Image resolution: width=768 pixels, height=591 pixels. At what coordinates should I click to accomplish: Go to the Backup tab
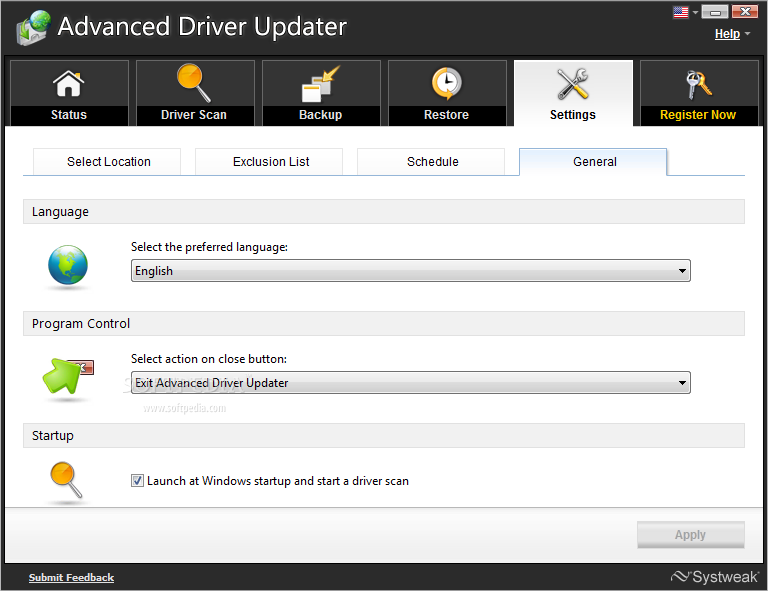click(x=321, y=93)
